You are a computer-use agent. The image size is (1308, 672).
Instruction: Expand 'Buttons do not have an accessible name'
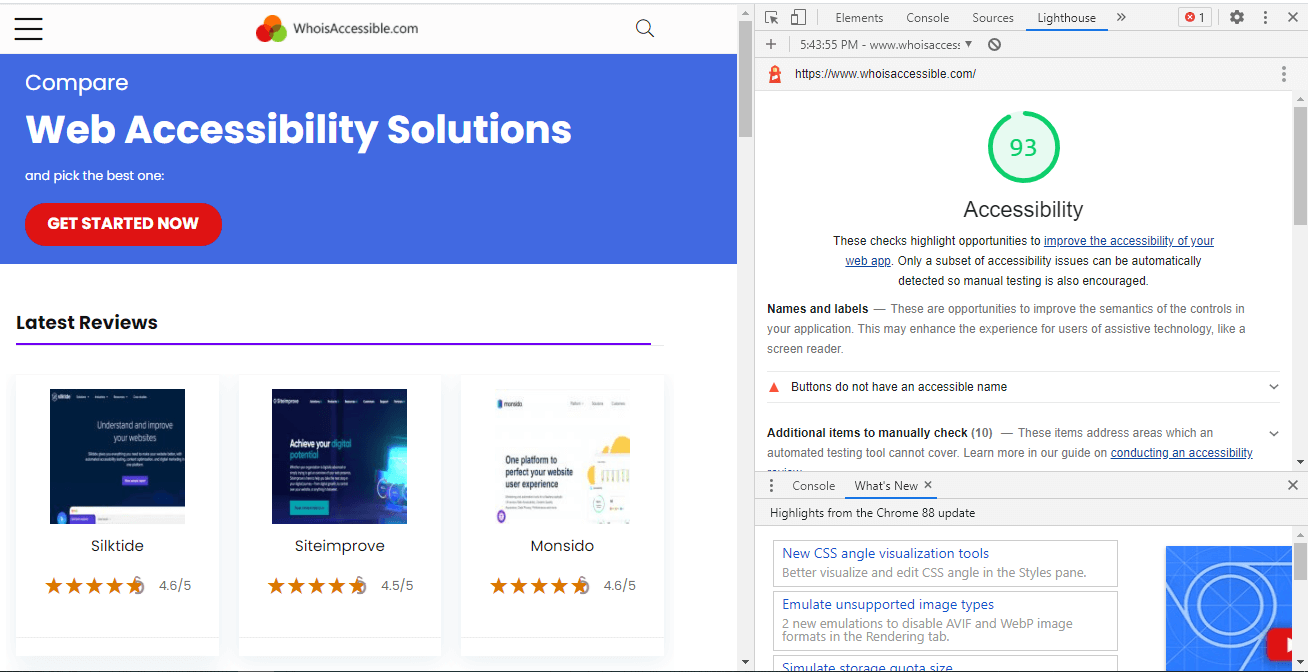pos(1023,387)
